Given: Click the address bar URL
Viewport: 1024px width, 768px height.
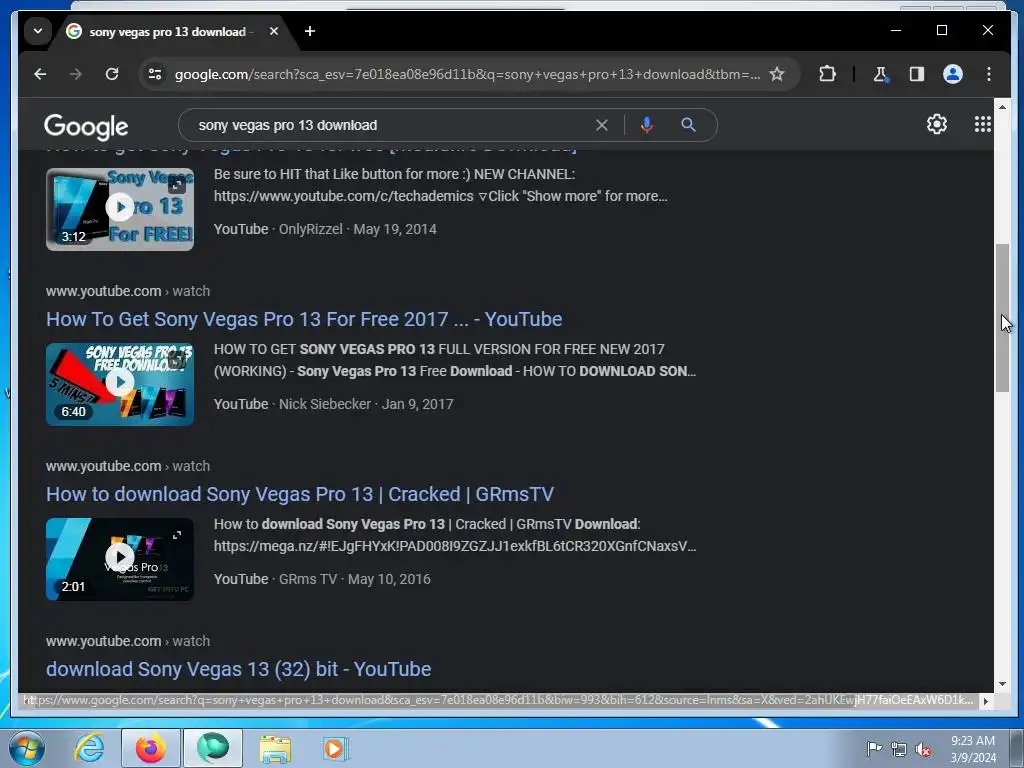Looking at the screenshot, I should (467, 74).
